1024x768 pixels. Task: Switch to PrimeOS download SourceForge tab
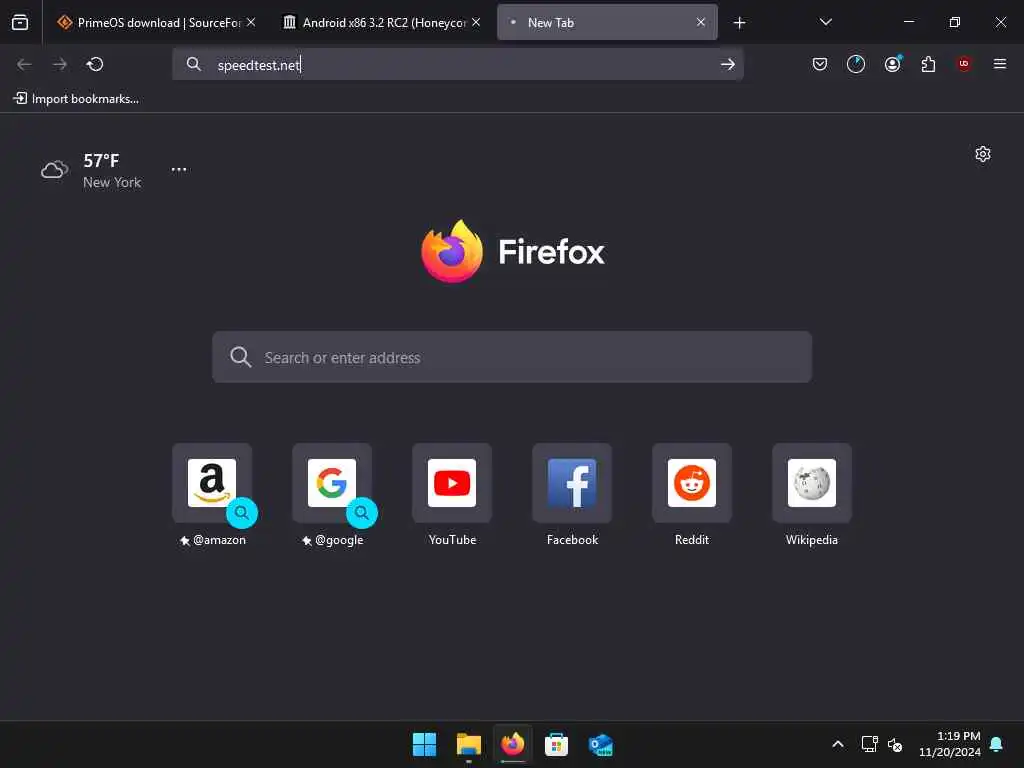(x=156, y=22)
